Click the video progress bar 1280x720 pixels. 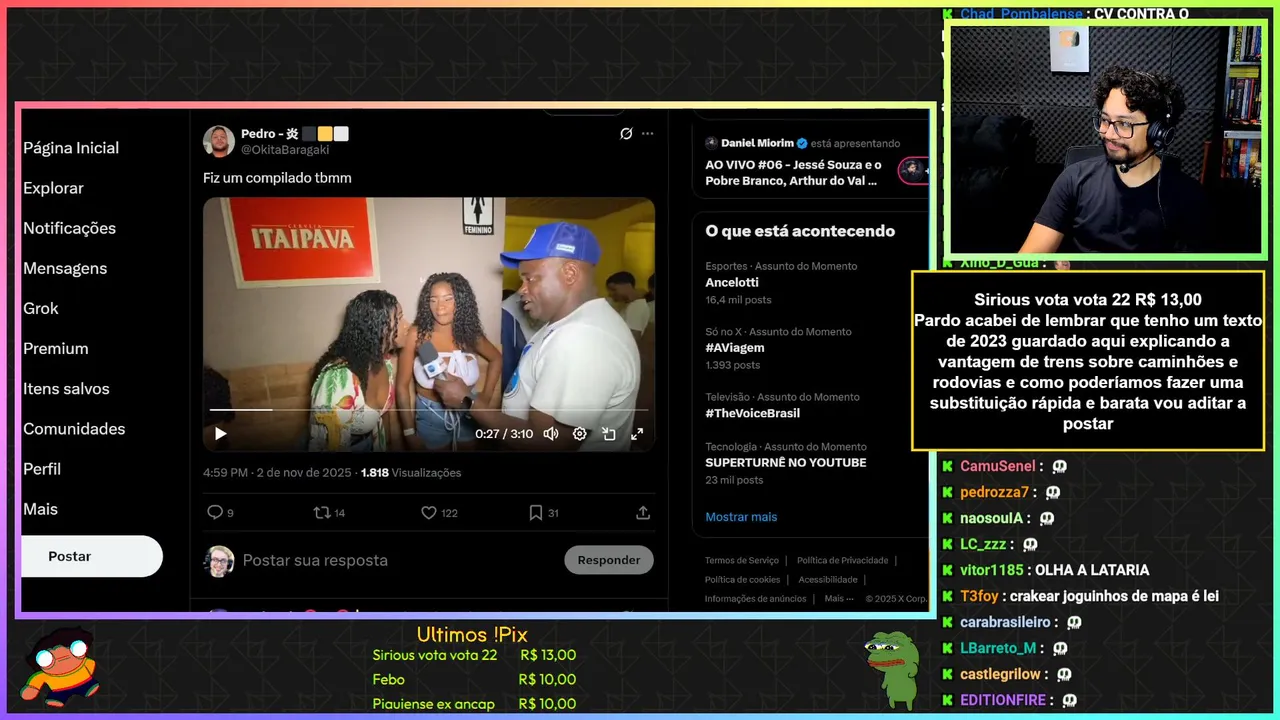pyautogui.click(x=429, y=410)
